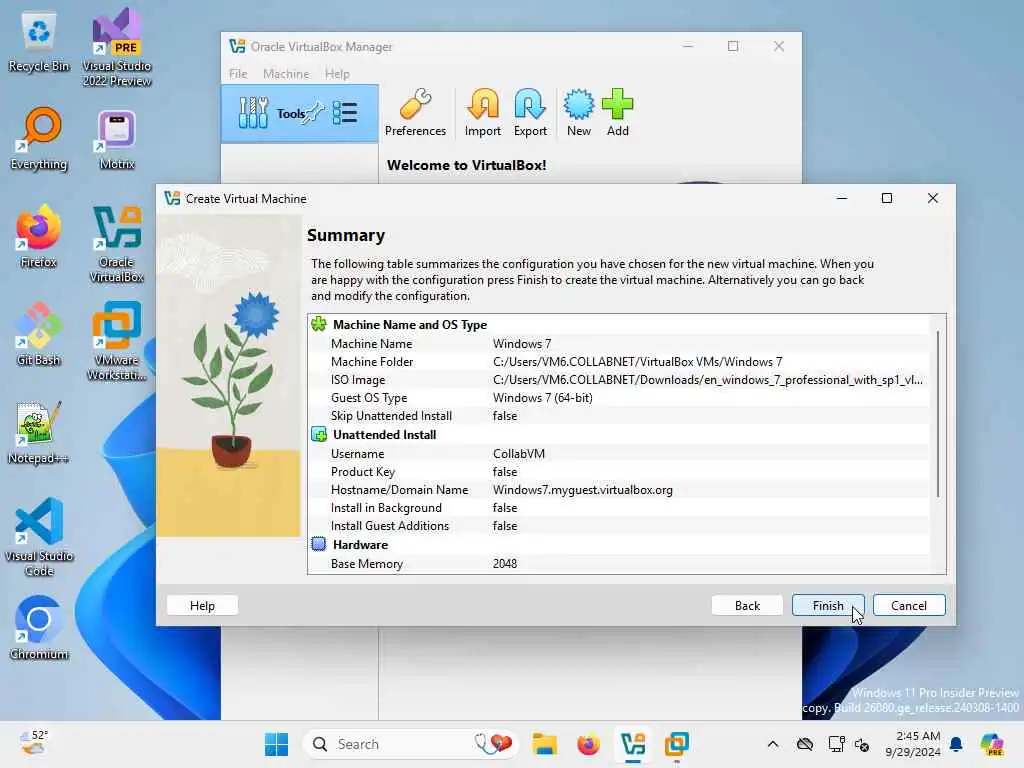Open Recycle Bin desktop icon
The width and height of the screenshot is (1024, 768).
point(39,42)
